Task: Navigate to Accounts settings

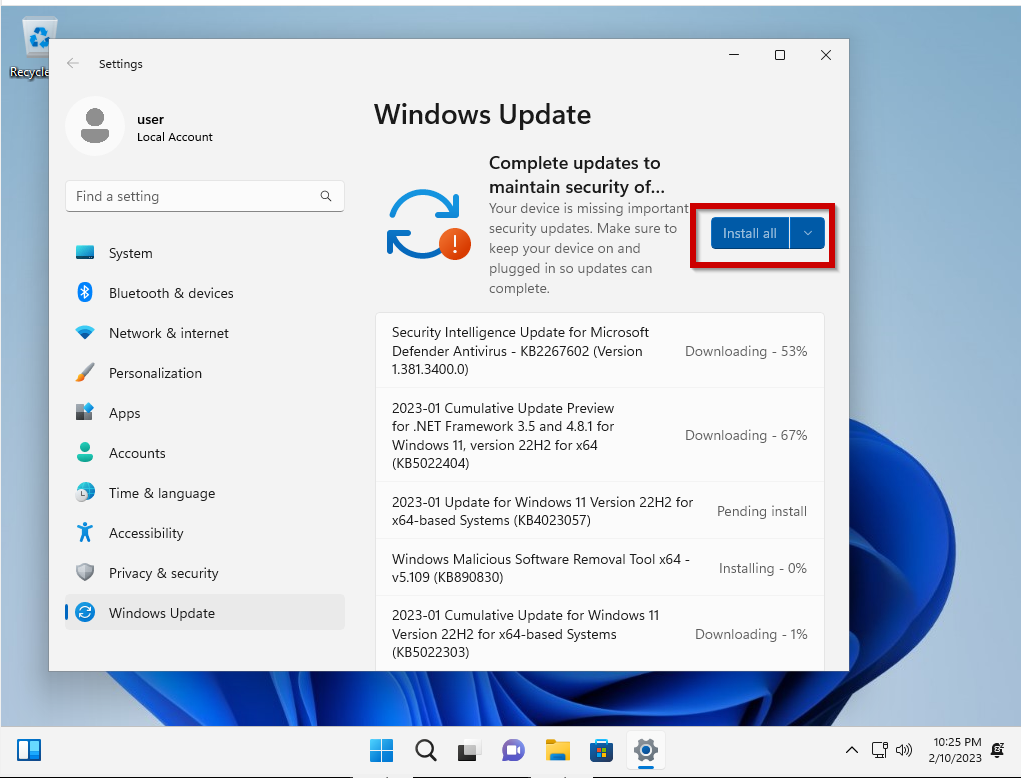Action: (x=205, y=452)
